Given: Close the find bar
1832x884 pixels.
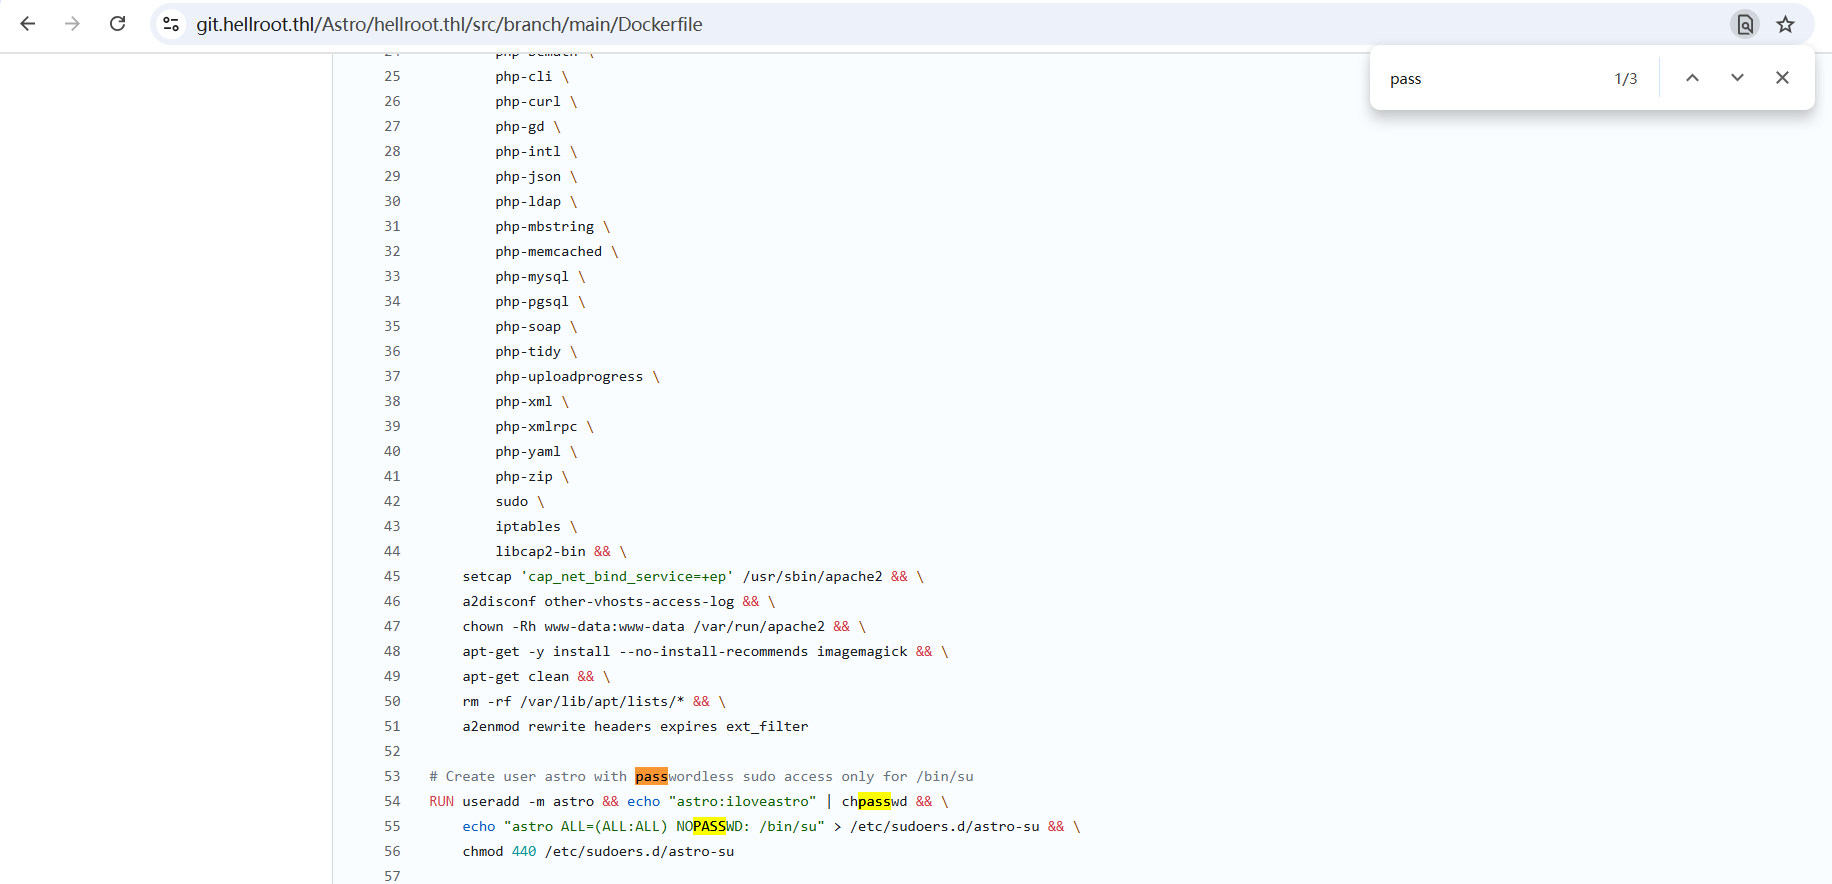Looking at the screenshot, I should (x=1782, y=78).
